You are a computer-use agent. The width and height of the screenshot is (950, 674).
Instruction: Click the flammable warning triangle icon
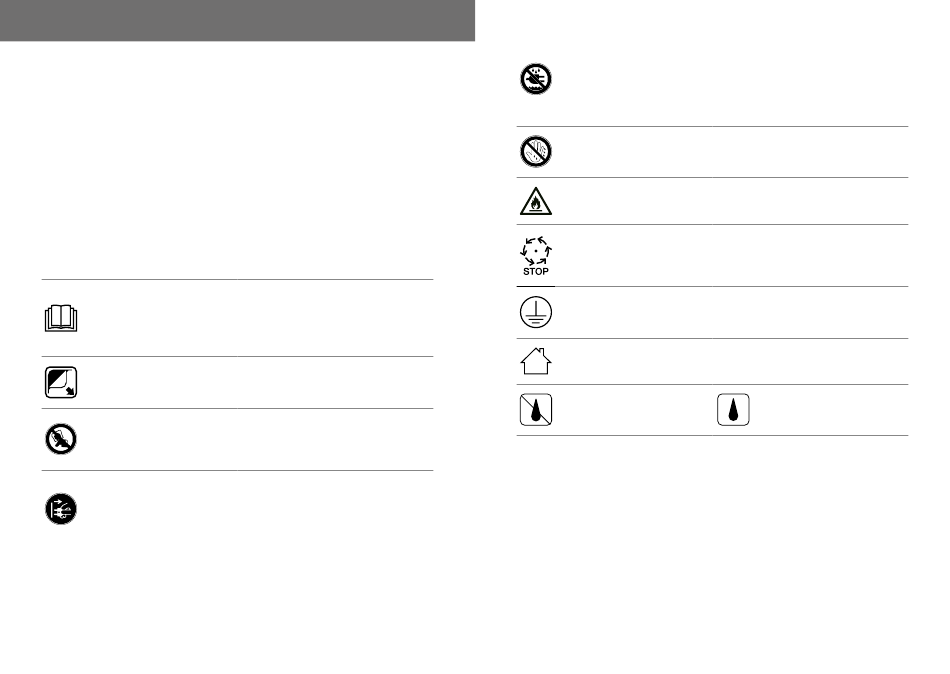click(536, 201)
